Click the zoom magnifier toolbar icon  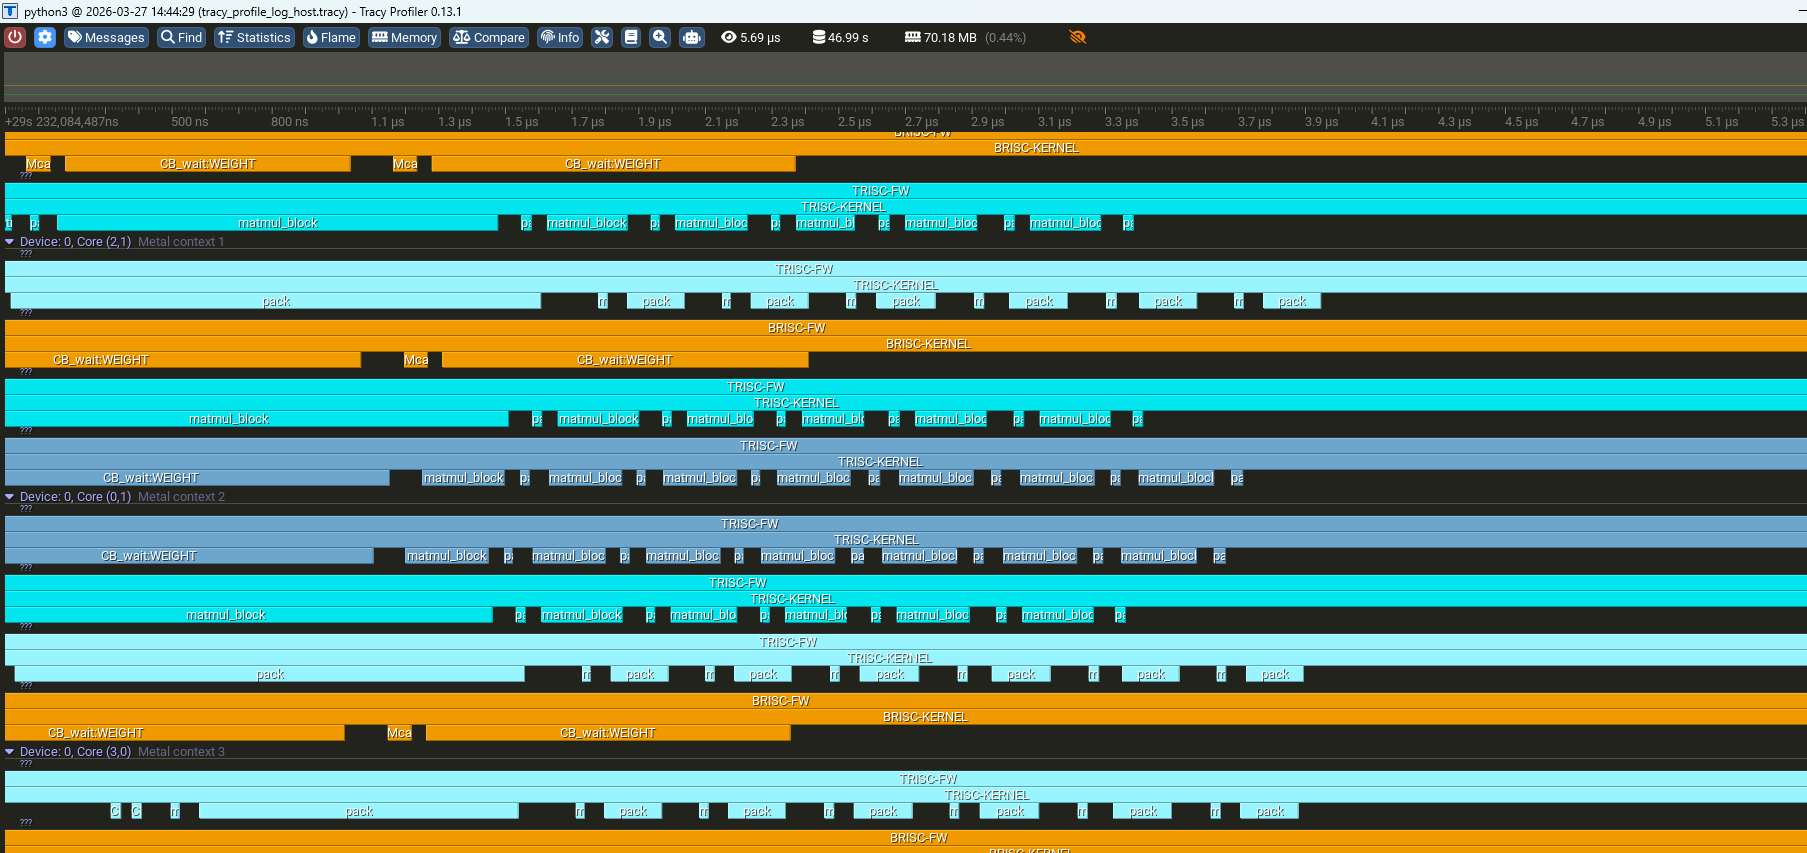(x=660, y=37)
